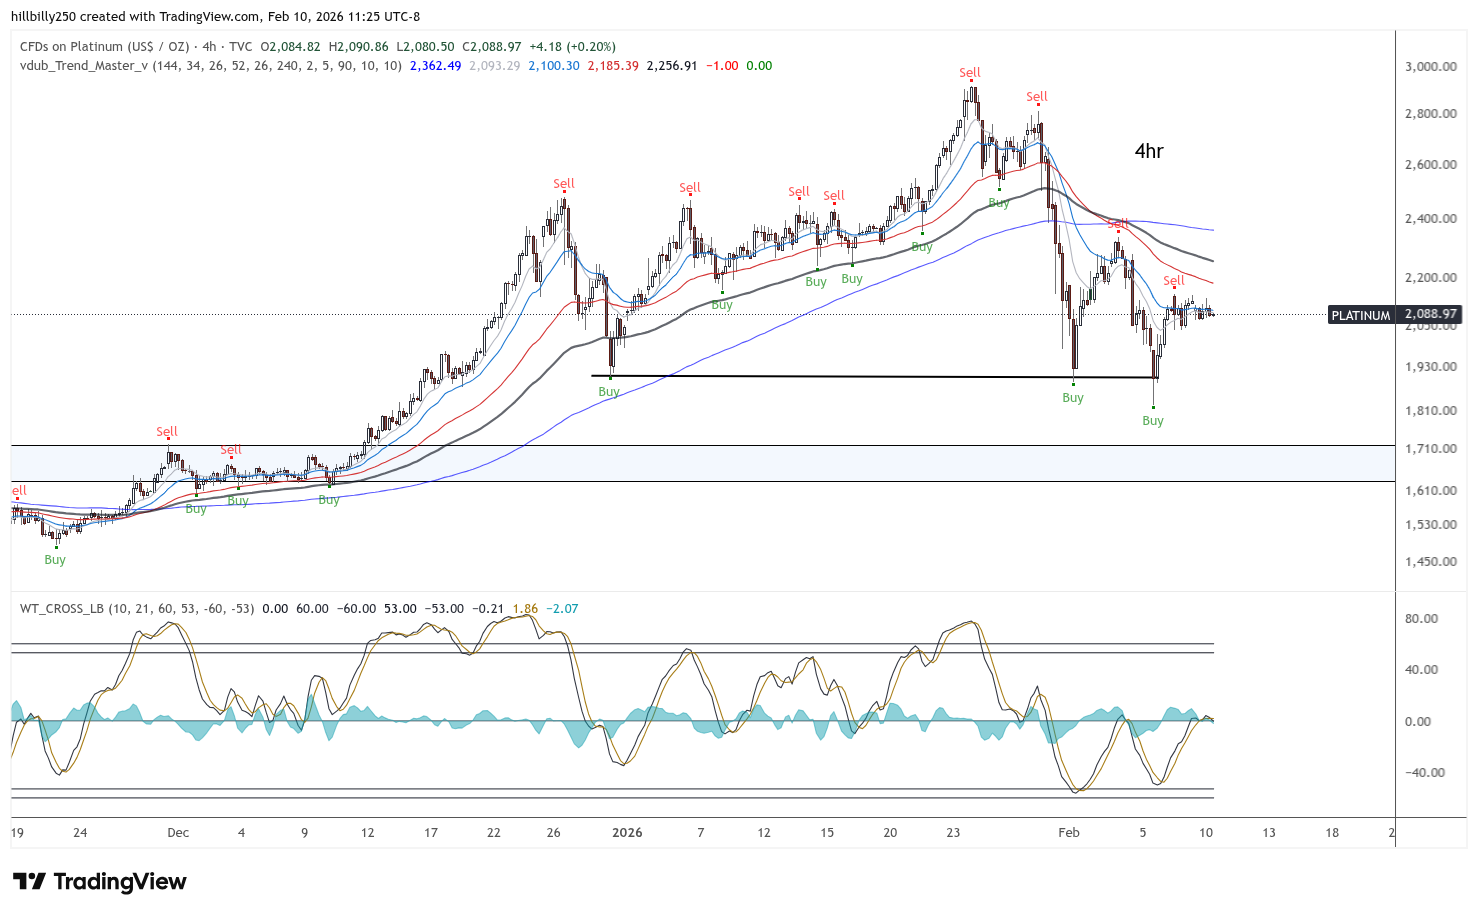Click the TradingView logo at bottom left
Image resolution: width=1478 pixels, height=914 pixels.
coord(100,881)
